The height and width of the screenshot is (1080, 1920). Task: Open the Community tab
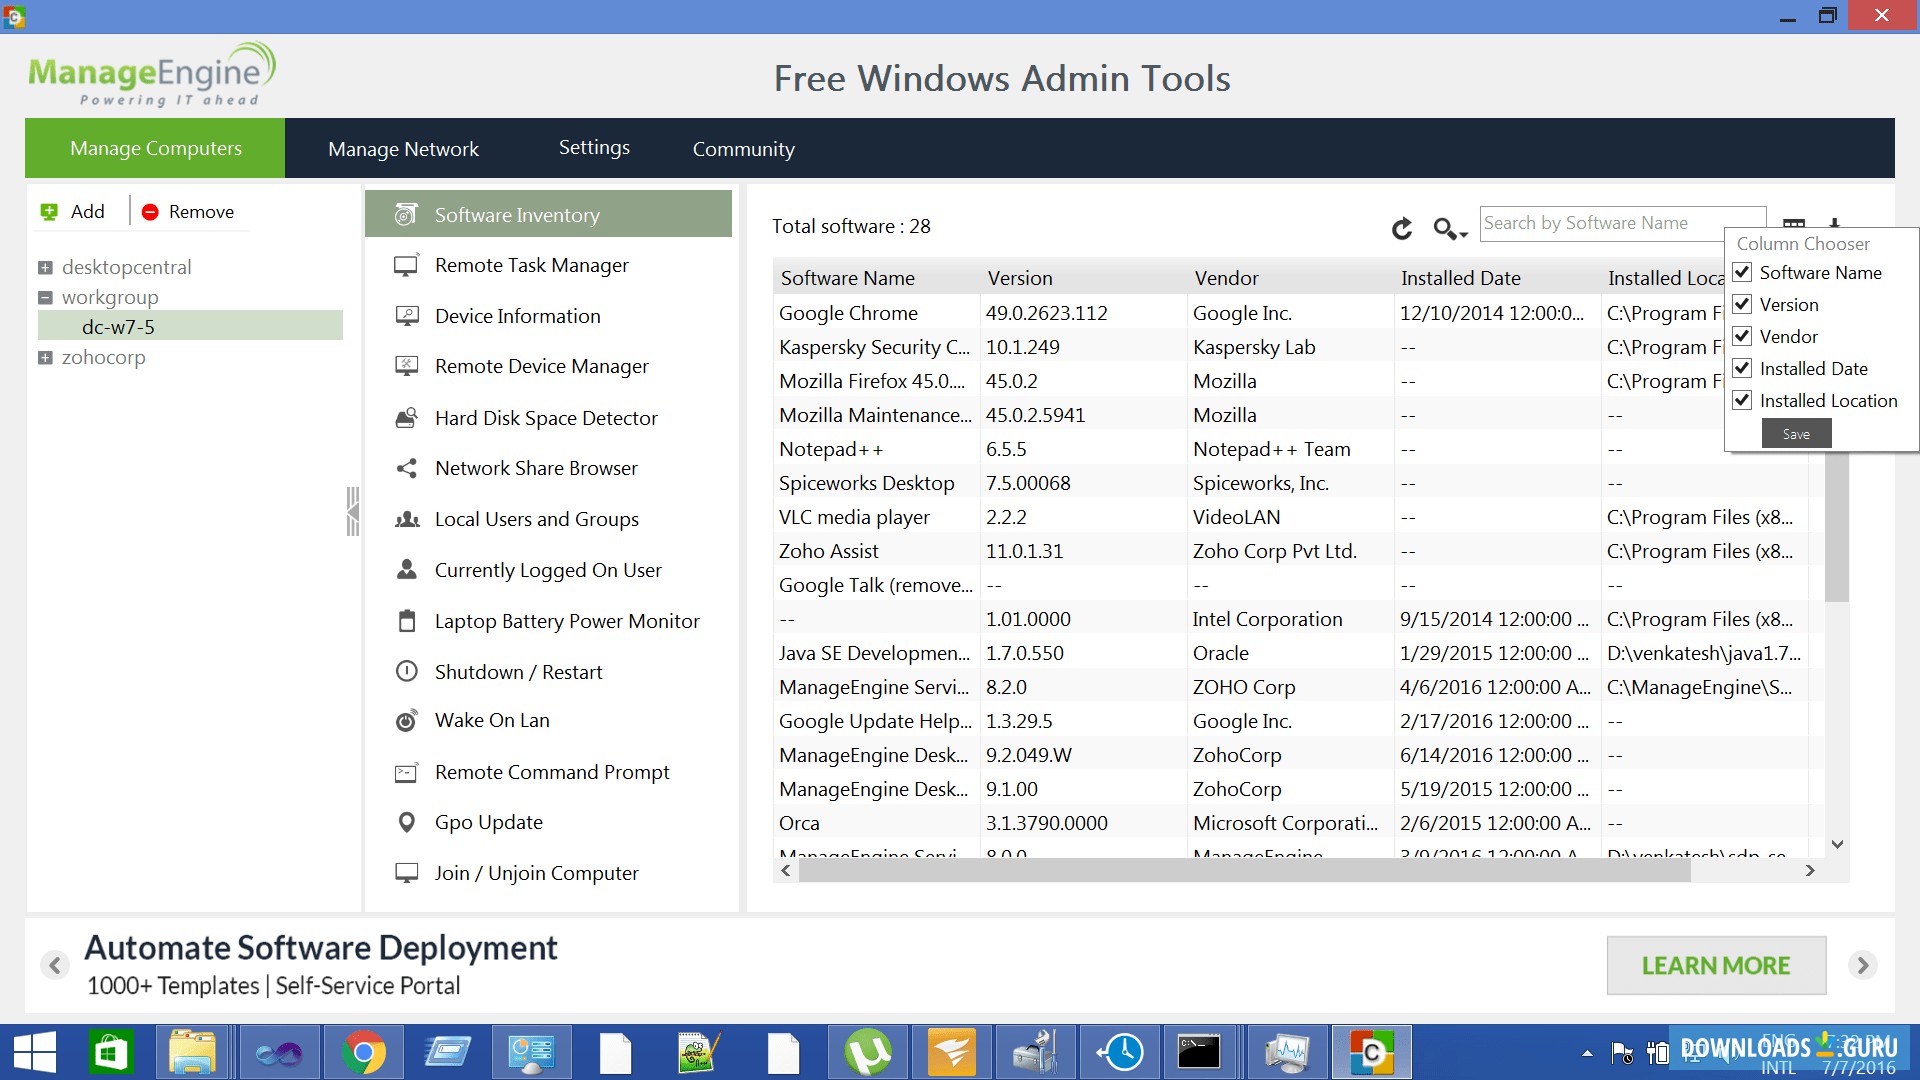pos(742,148)
